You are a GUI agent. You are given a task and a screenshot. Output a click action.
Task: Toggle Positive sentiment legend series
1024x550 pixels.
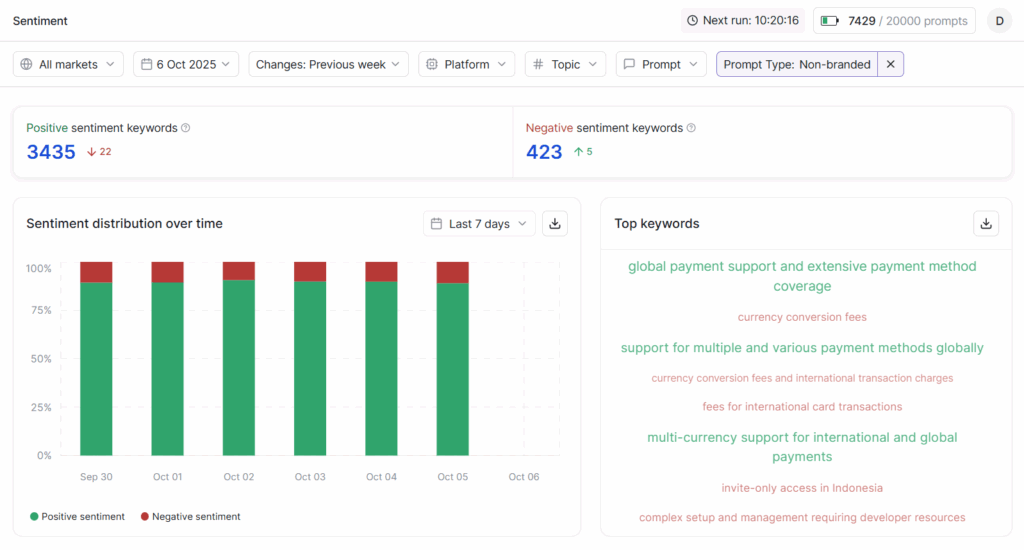click(x=78, y=517)
